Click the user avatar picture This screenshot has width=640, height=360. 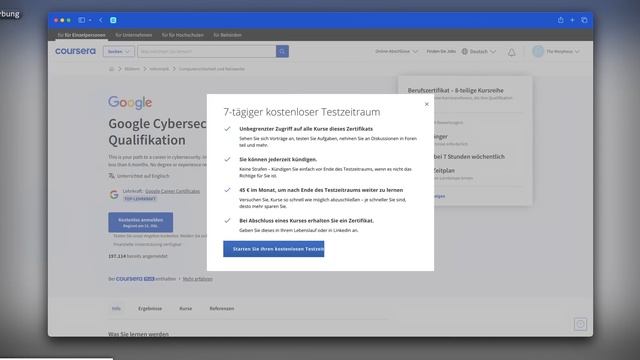click(x=538, y=51)
